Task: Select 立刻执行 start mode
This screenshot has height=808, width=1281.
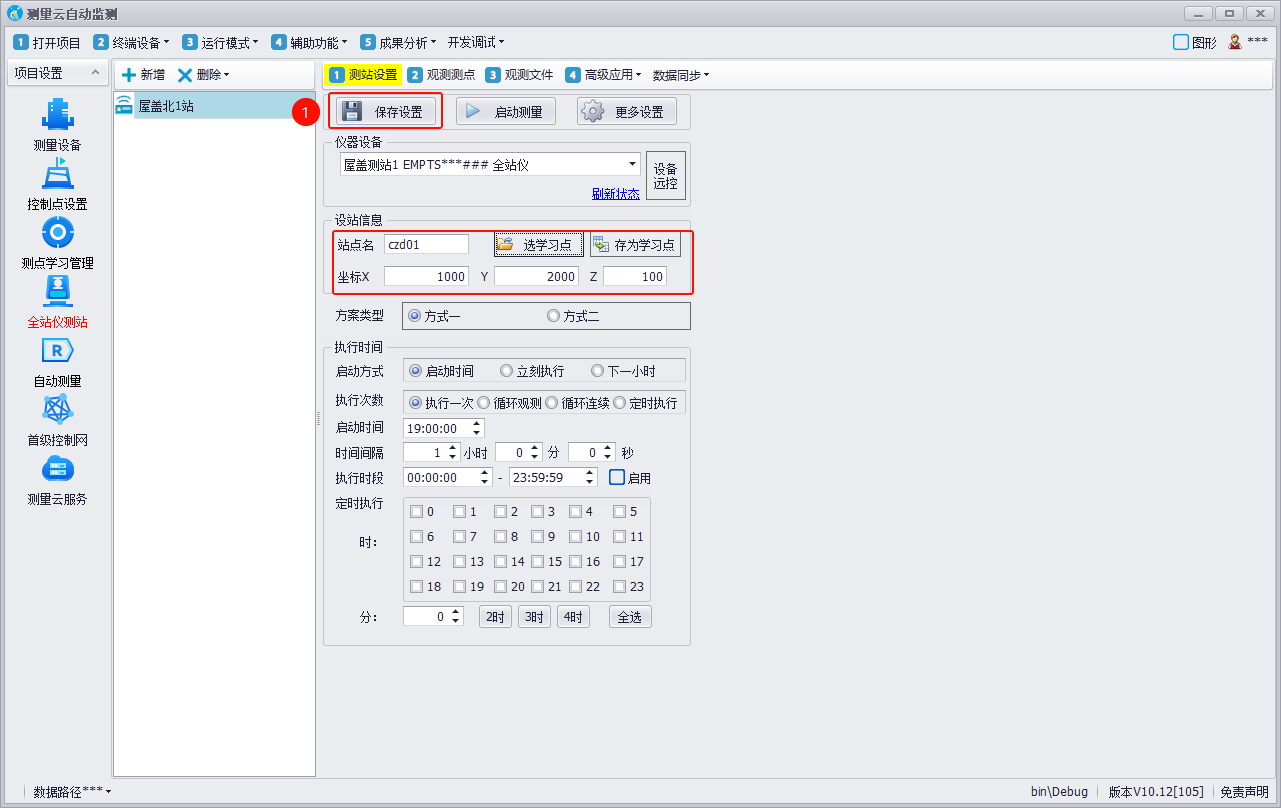Action: point(506,371)
